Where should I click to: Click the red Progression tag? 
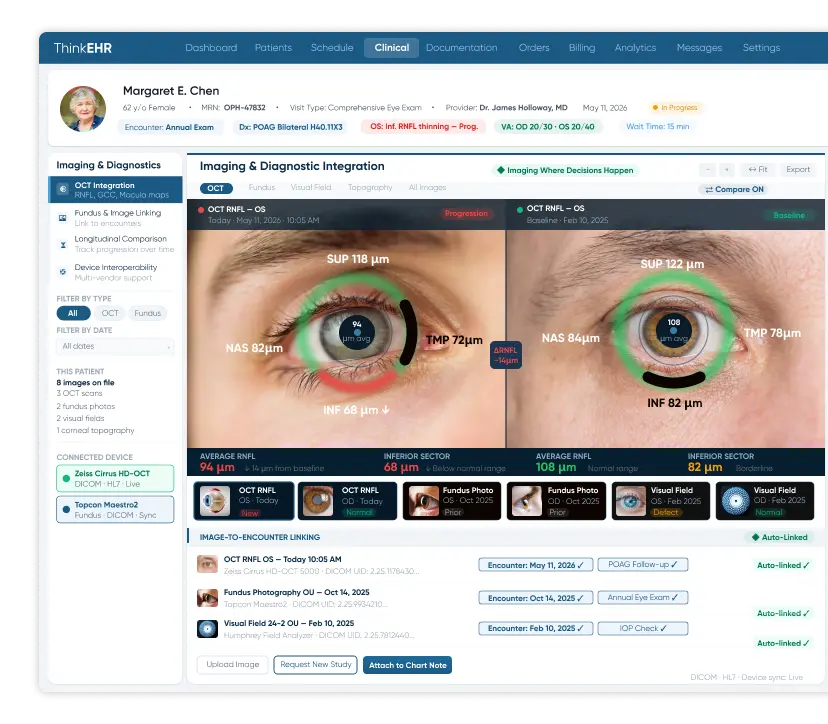coord(466,213)
